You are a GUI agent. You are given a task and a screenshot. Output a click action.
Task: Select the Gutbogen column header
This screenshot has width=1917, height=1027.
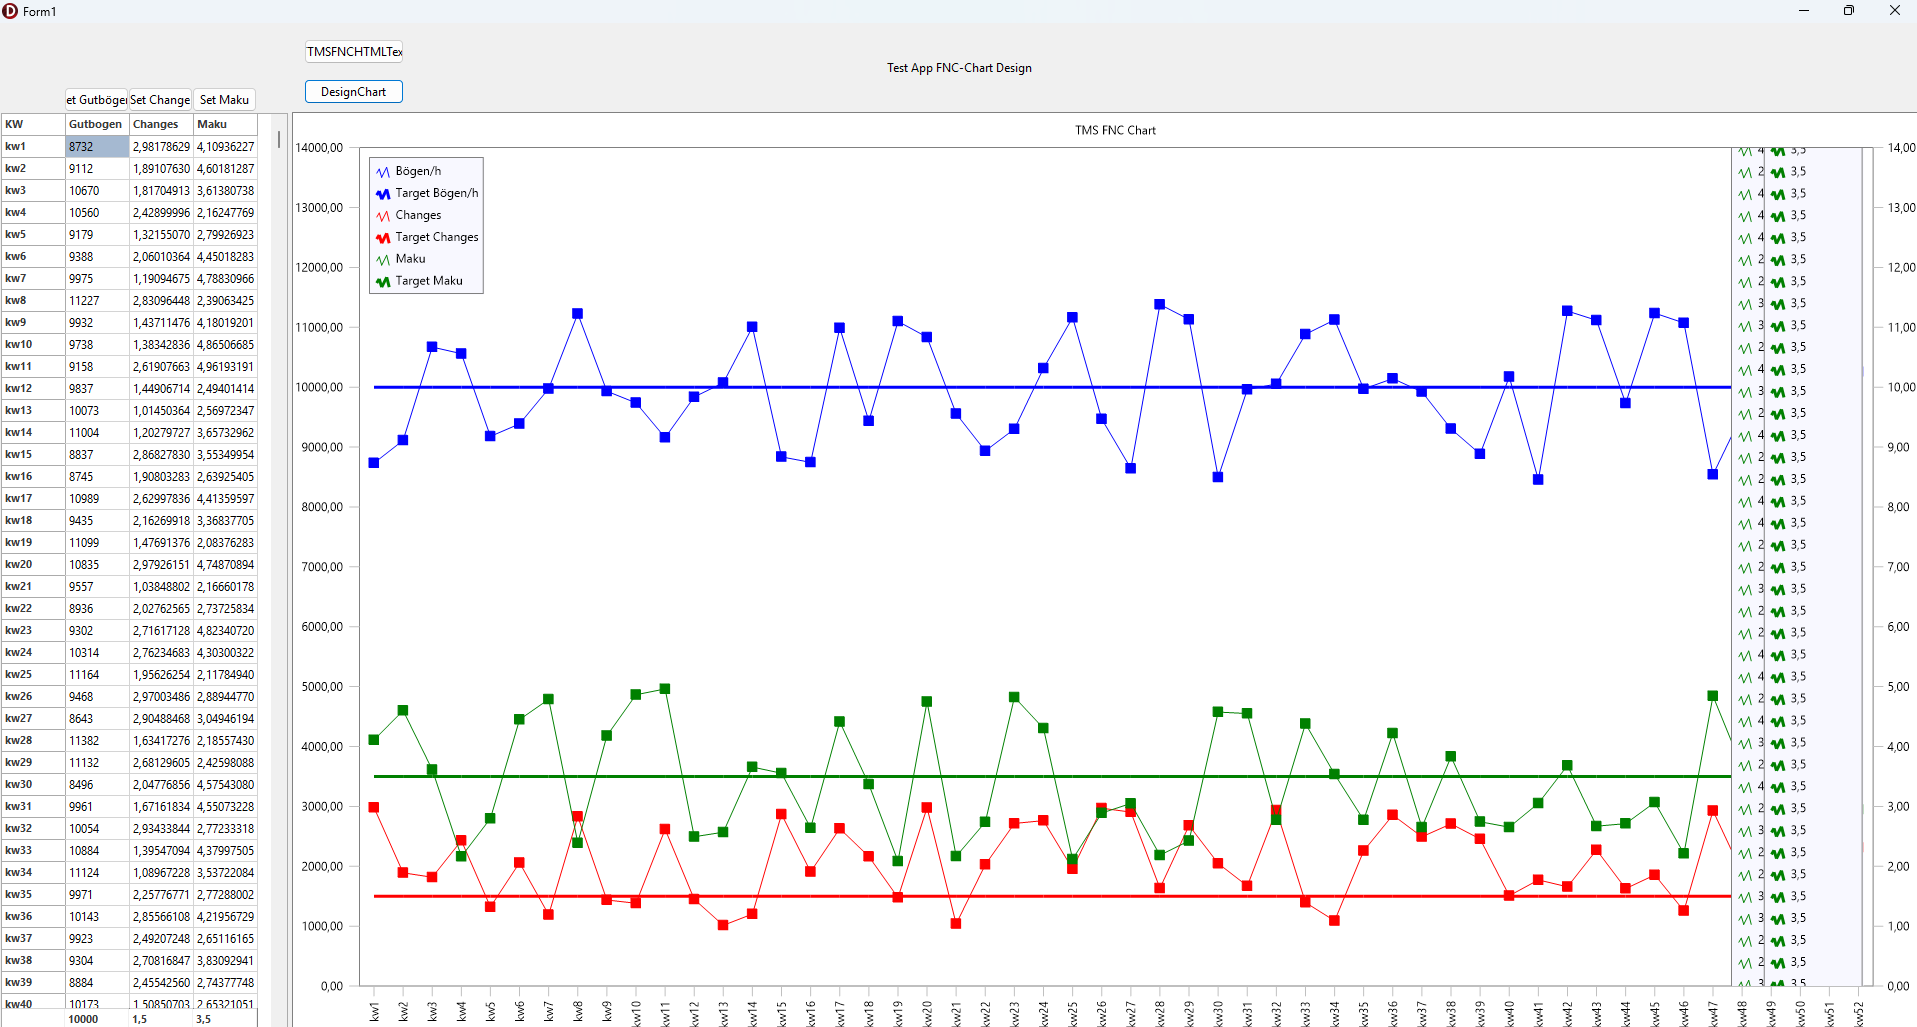click(x=96, y=124)
